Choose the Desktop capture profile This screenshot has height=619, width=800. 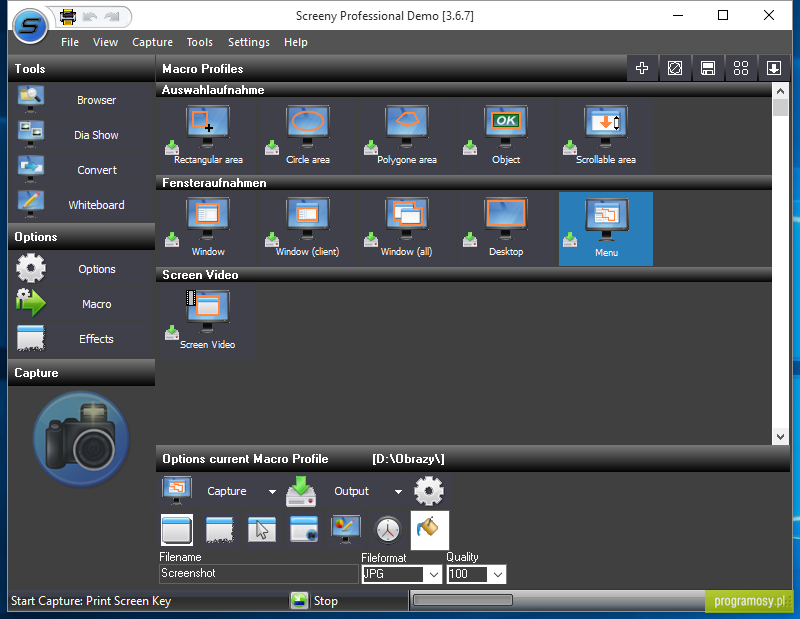coord(506,229)
